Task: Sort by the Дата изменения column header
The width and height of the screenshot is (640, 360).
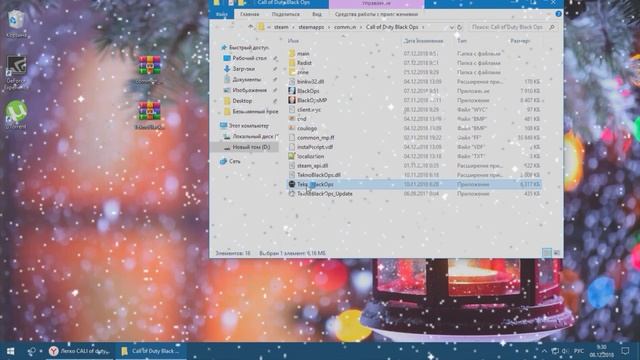Action: pyautogui.click(x=423, y=41)
